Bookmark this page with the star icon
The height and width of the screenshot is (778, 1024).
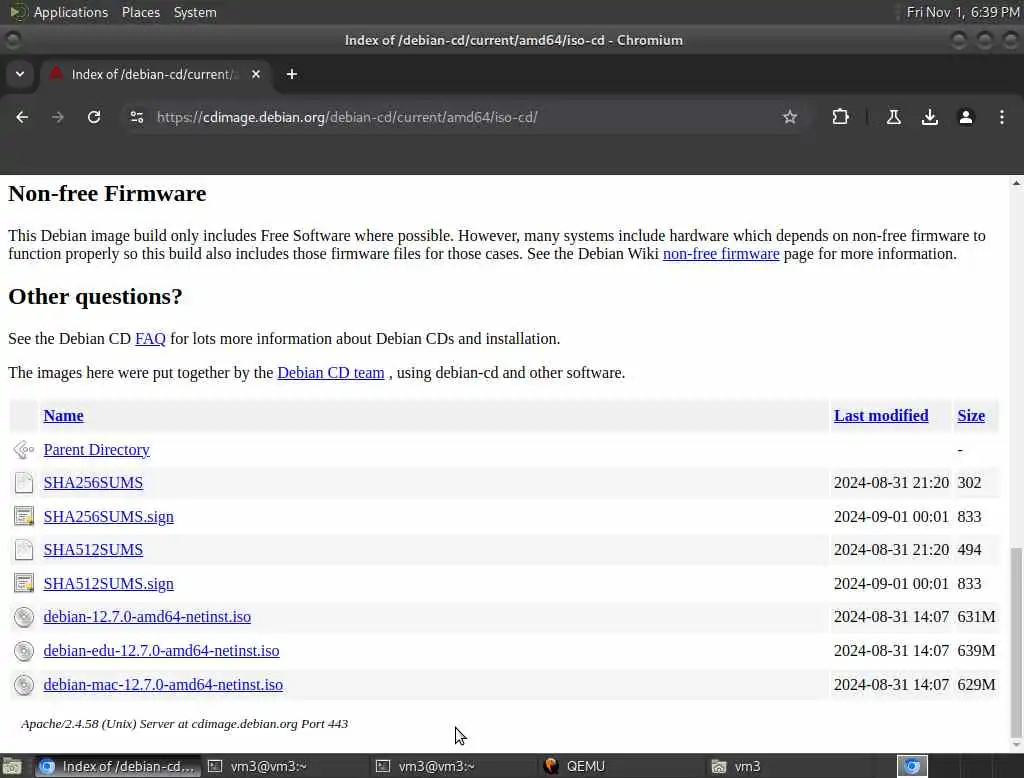(x=790, y=117)
